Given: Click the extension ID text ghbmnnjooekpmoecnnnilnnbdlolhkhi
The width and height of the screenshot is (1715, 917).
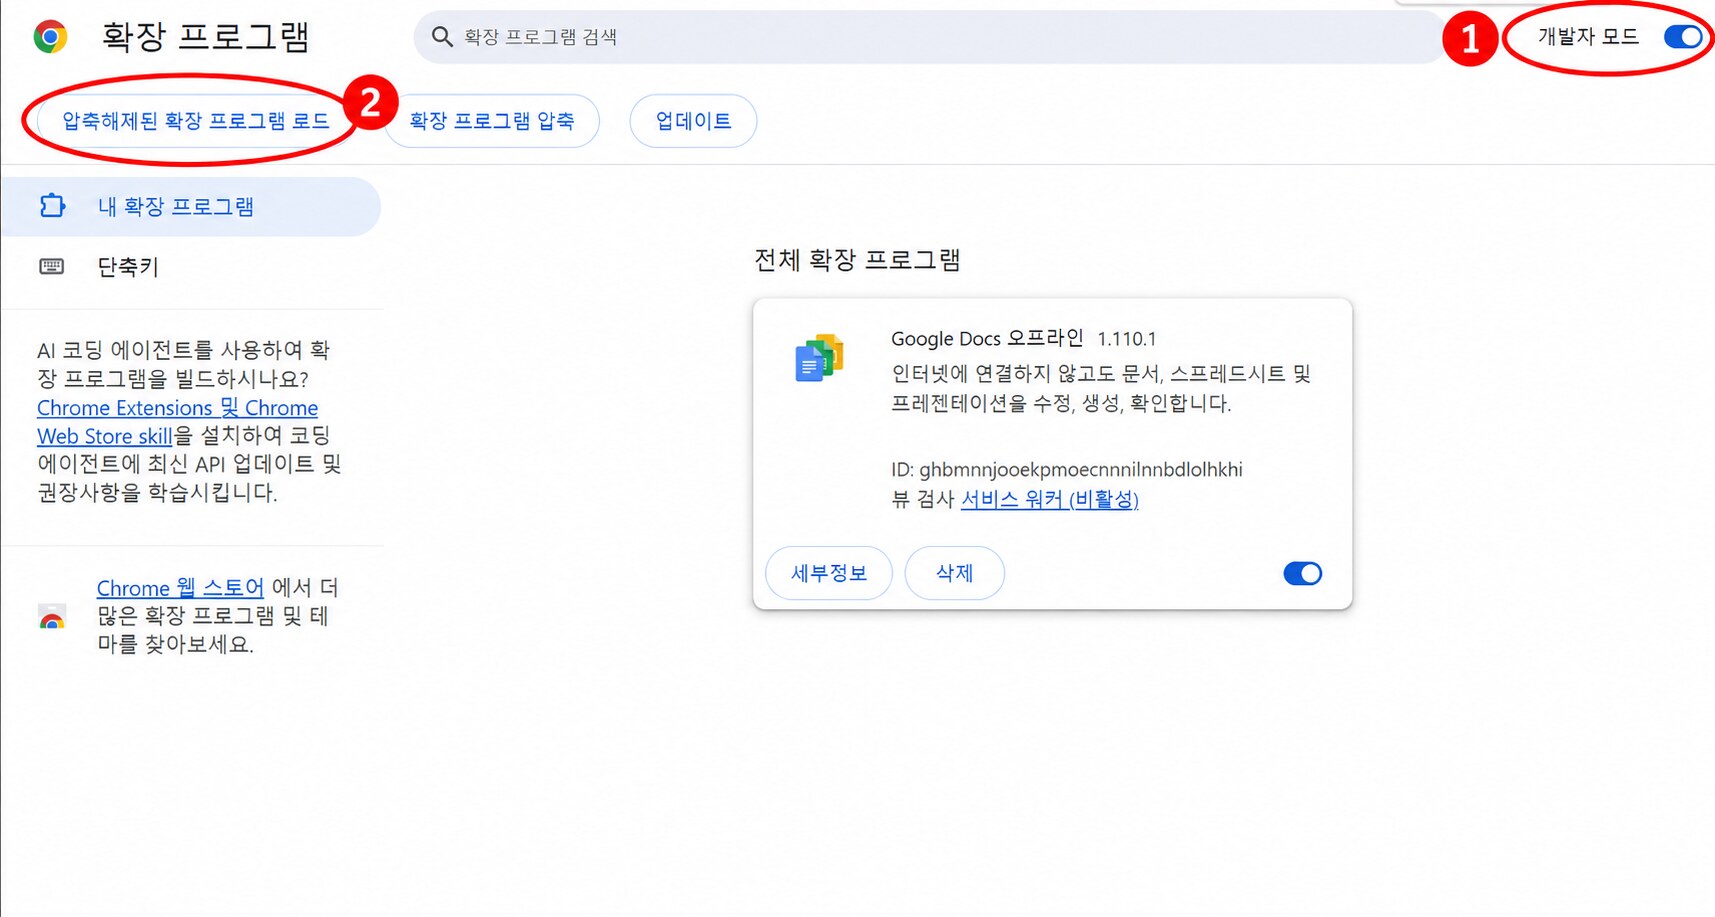Looking at the screenshot, I should click(1081, 470).
